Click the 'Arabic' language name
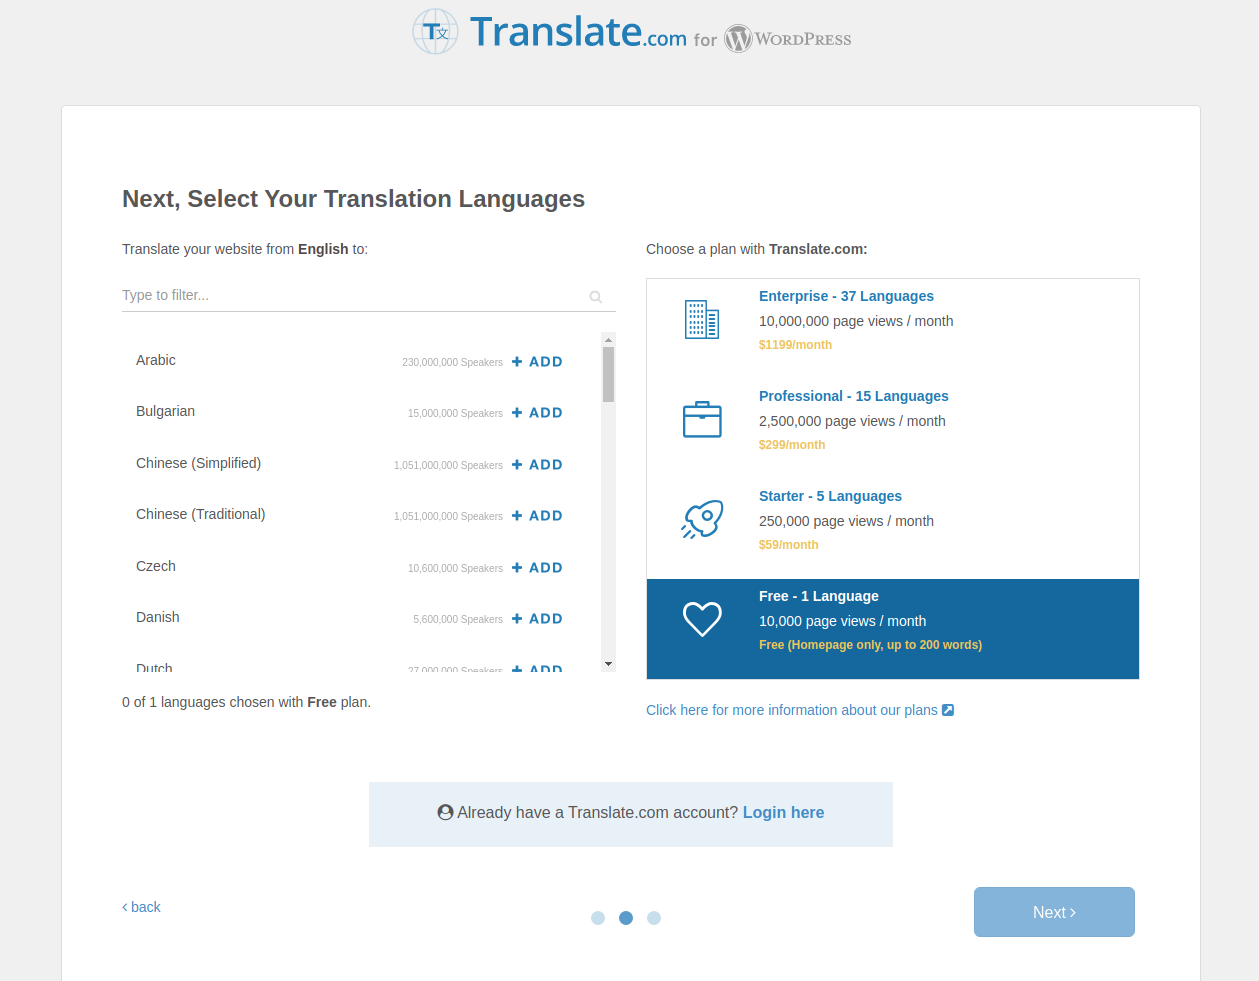Viewport: 1259px width, 981px height. pos(156,360)
